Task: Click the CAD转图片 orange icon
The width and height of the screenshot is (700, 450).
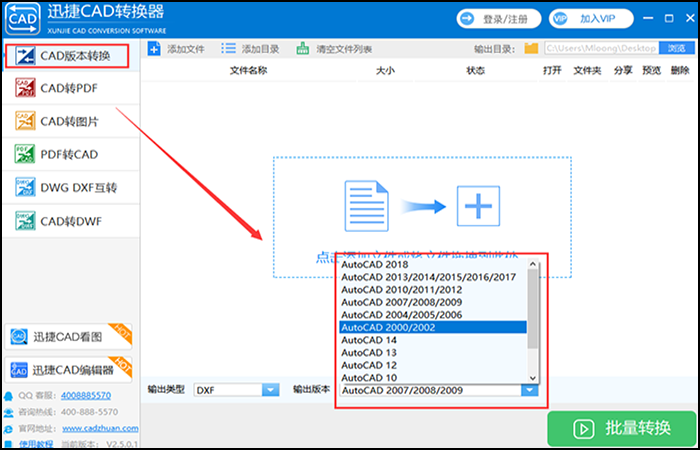Action: [x=25, y=121]
